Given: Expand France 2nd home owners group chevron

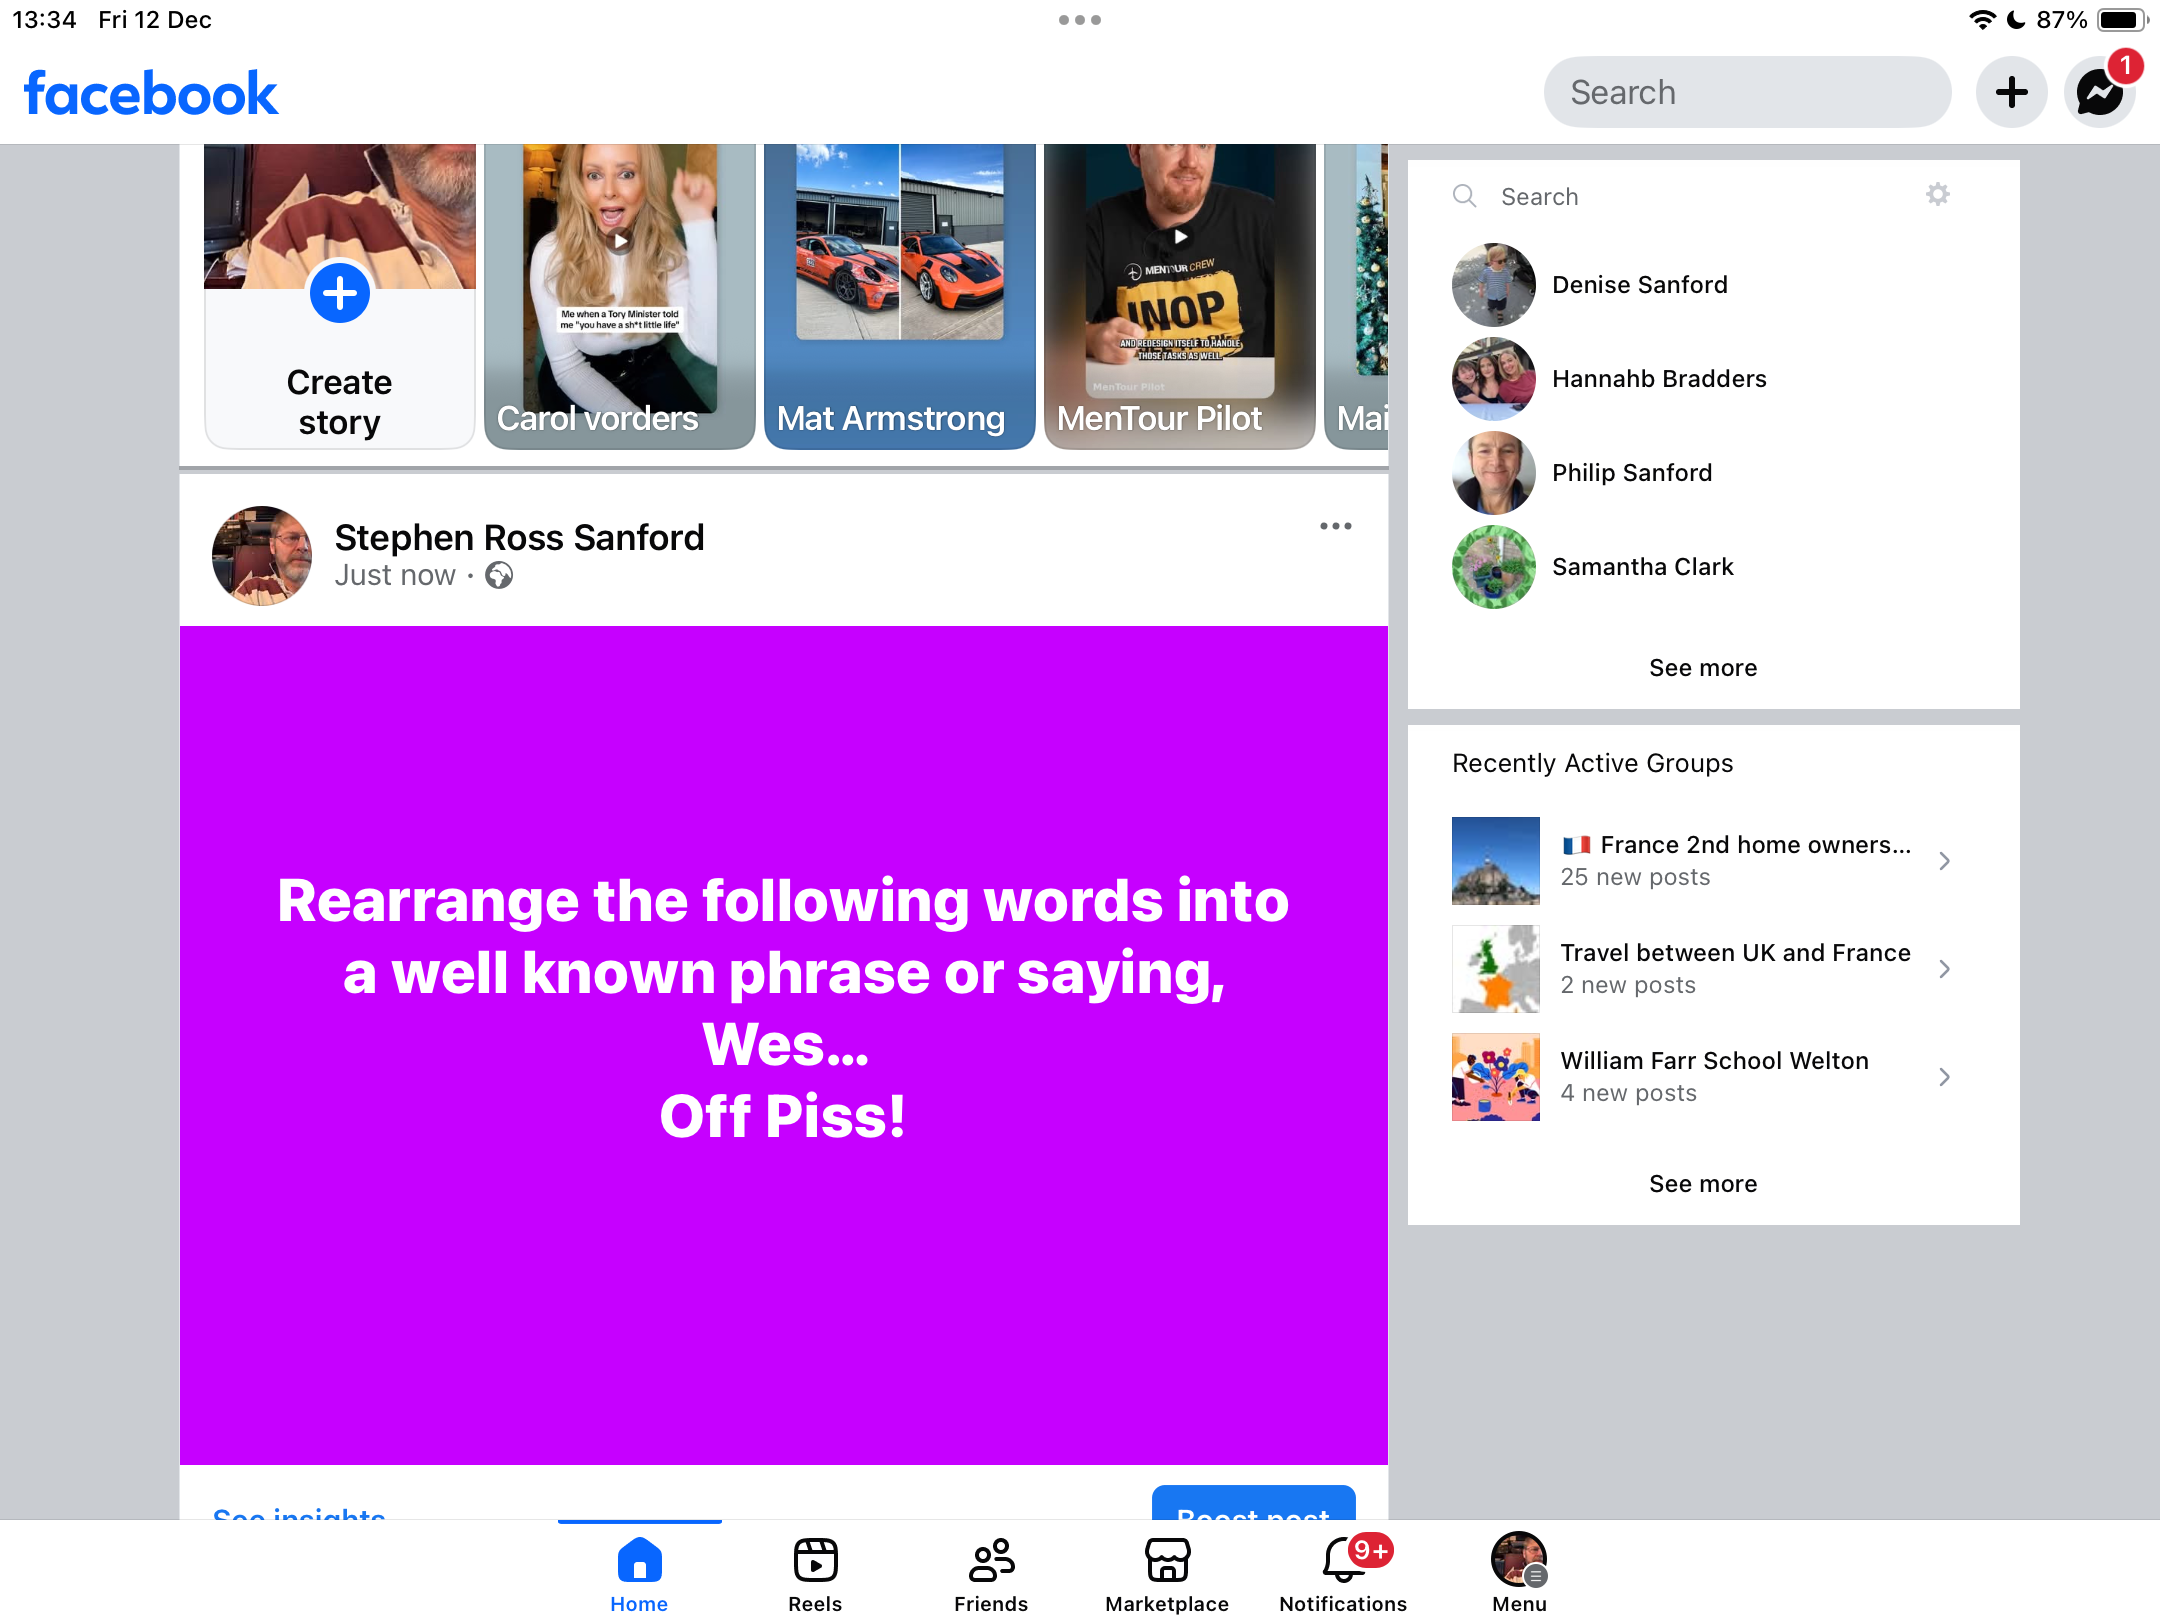Looking at the screenshot, I should [1944, 861].
